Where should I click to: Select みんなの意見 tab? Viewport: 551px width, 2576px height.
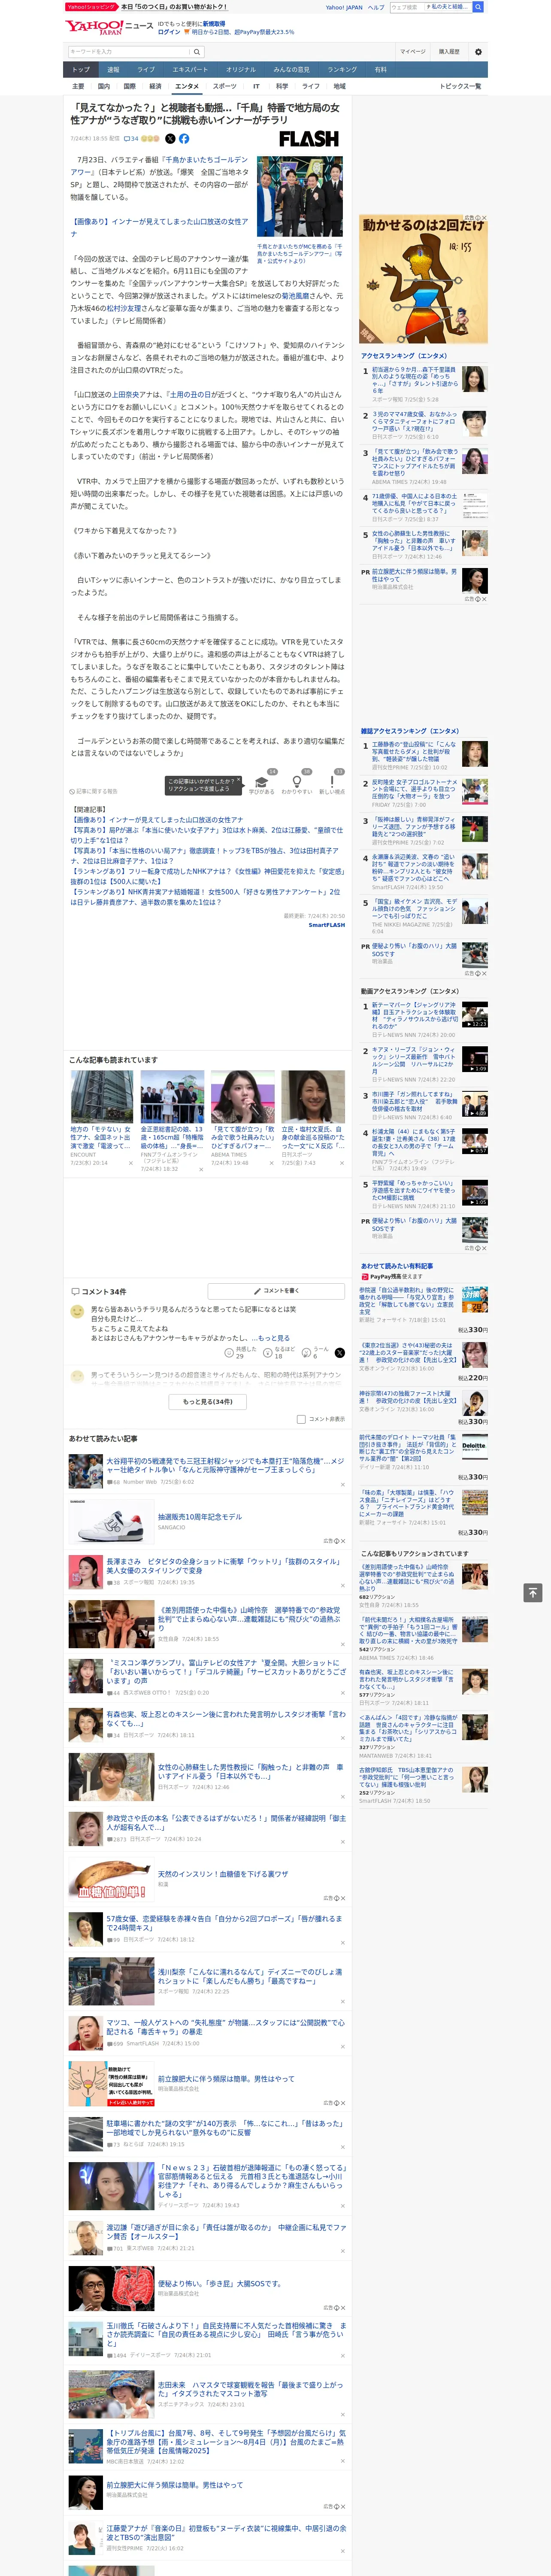coord(292,70)
